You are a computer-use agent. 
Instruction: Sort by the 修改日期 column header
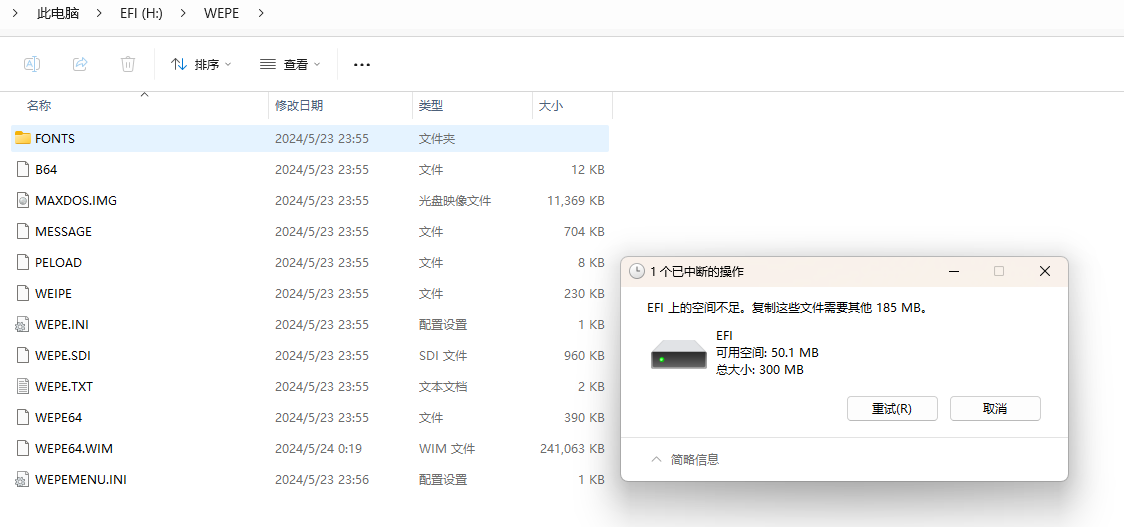299,105
